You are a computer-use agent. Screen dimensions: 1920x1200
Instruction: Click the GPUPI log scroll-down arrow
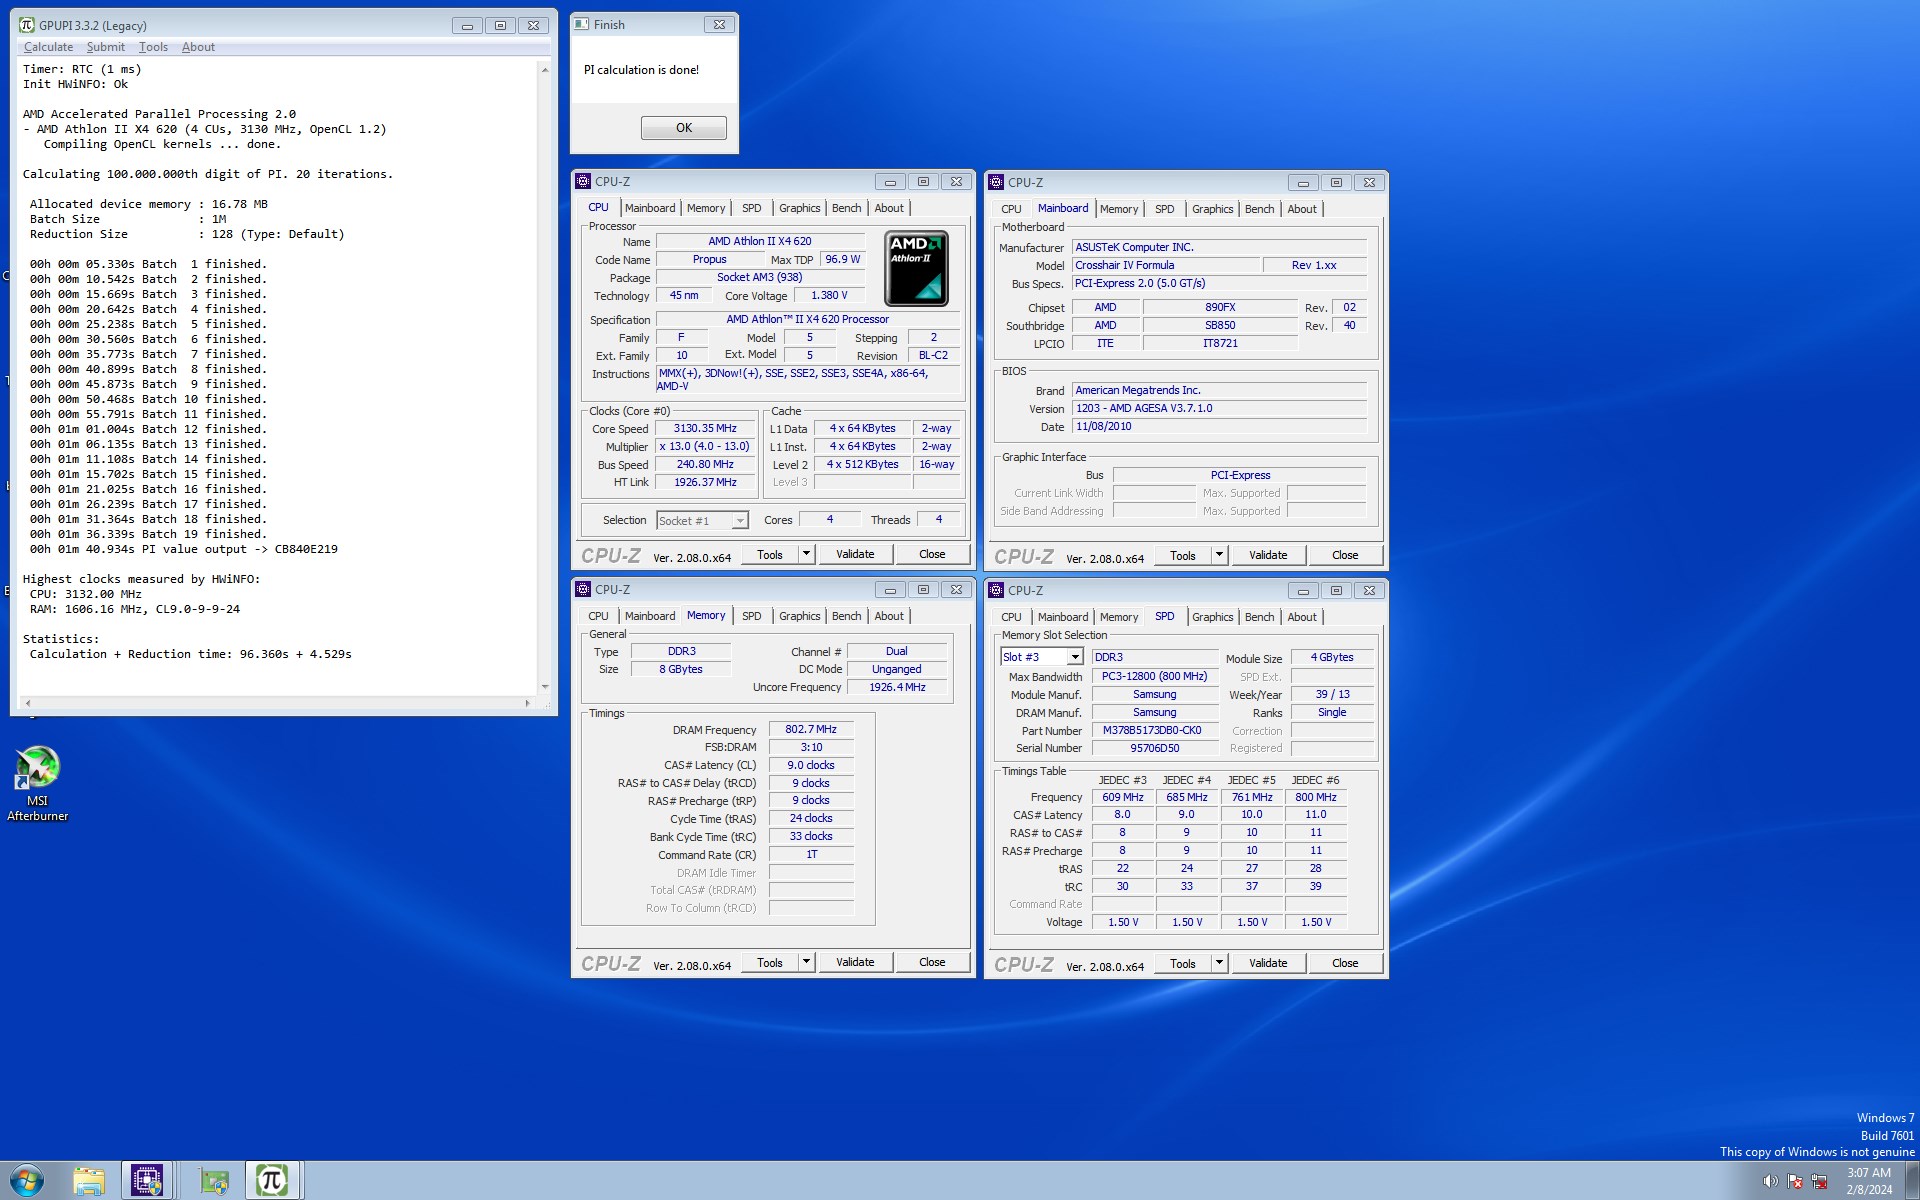[545, 686]
